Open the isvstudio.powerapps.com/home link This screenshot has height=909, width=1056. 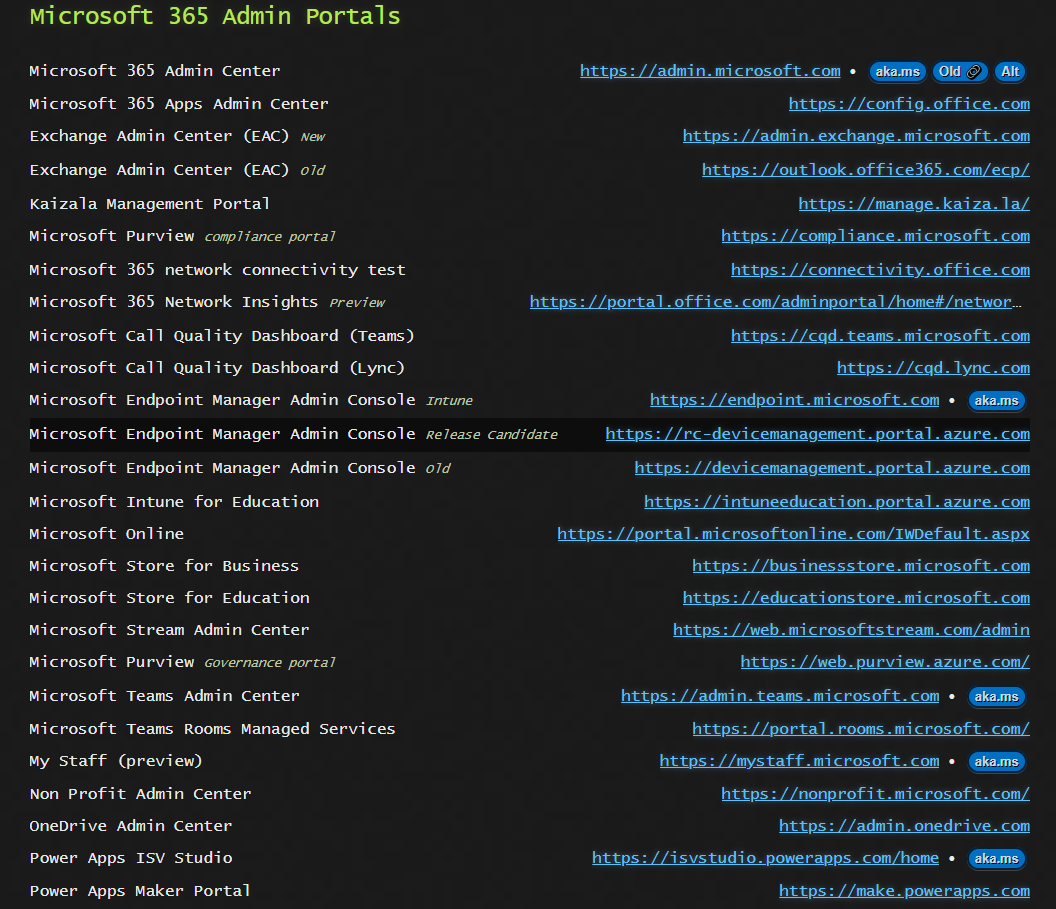click(x=765, y=858)
